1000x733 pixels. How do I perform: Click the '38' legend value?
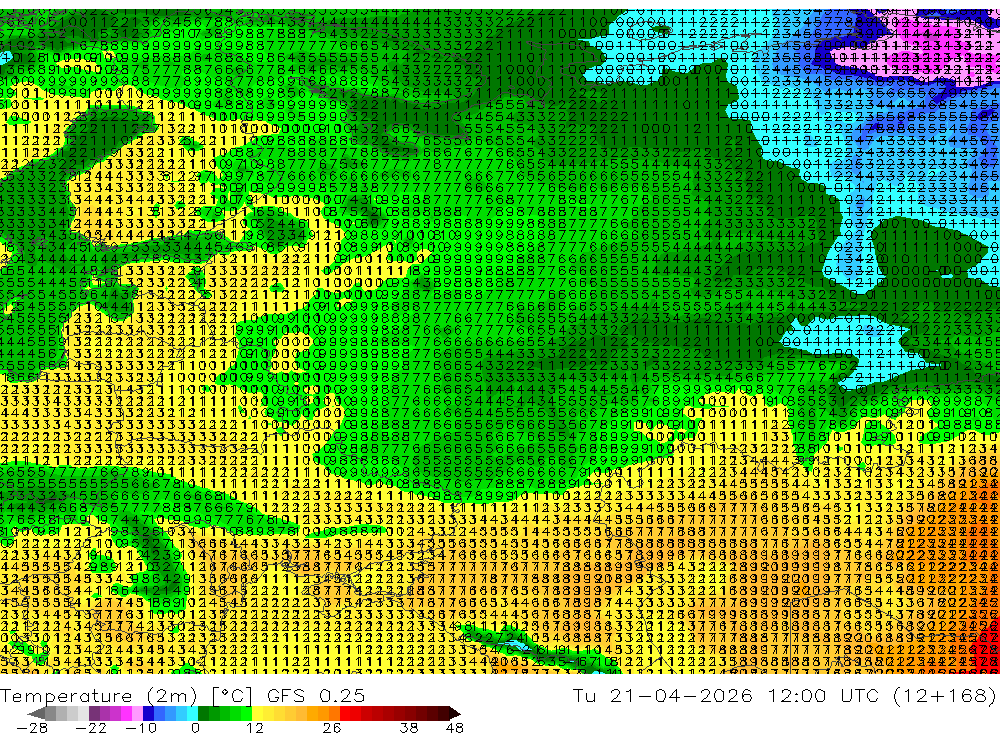(408, 728)
